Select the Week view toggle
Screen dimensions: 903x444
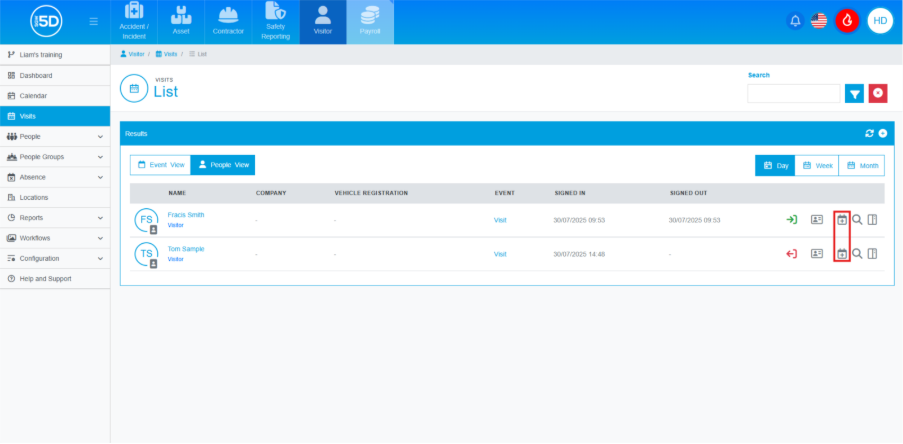click(816, 165)
